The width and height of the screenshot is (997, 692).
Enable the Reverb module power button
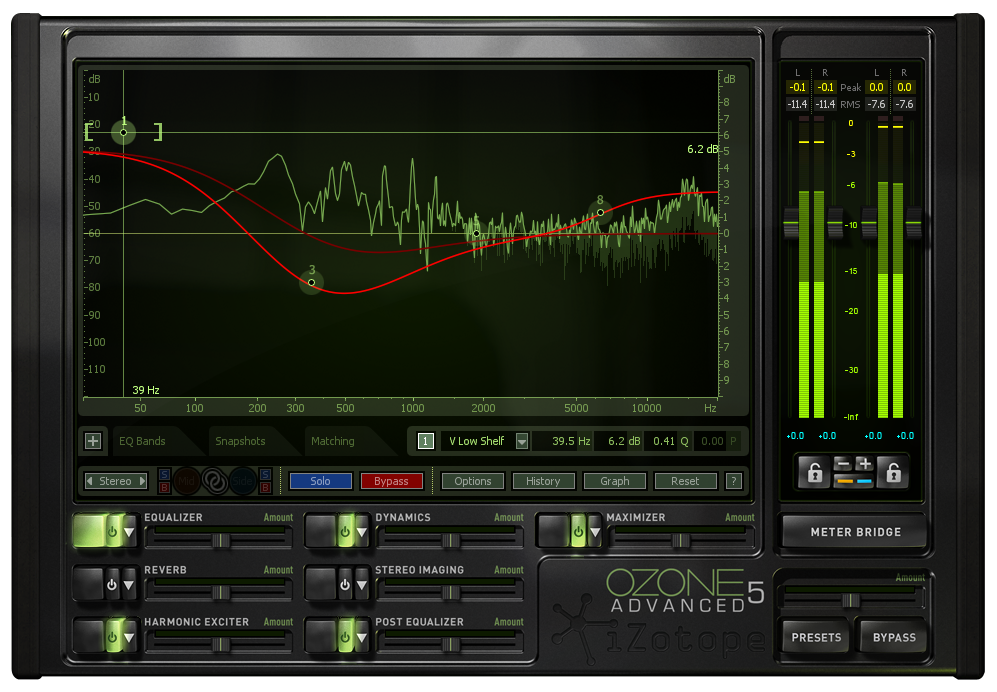coord(113,584)
